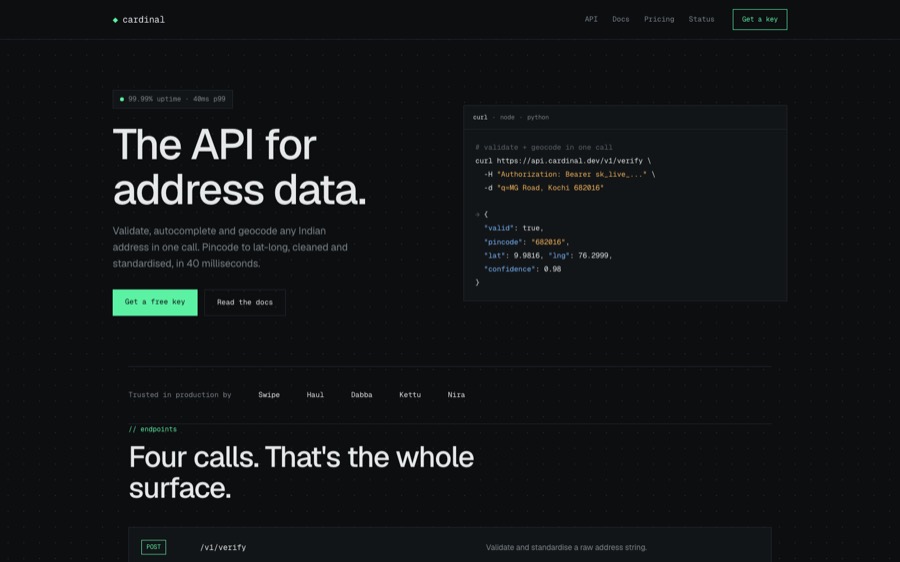Click the Read the docs button

[245, 303]
